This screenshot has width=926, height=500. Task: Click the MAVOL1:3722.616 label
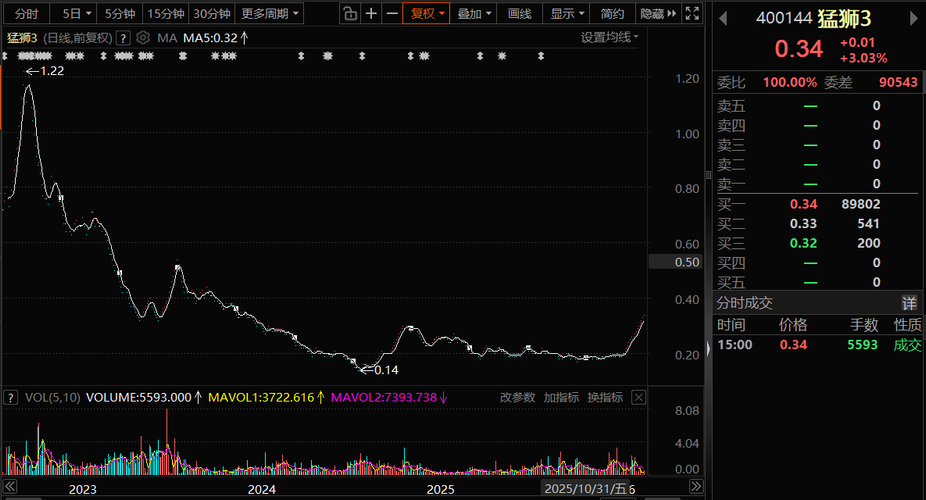[x=266, y=398]
